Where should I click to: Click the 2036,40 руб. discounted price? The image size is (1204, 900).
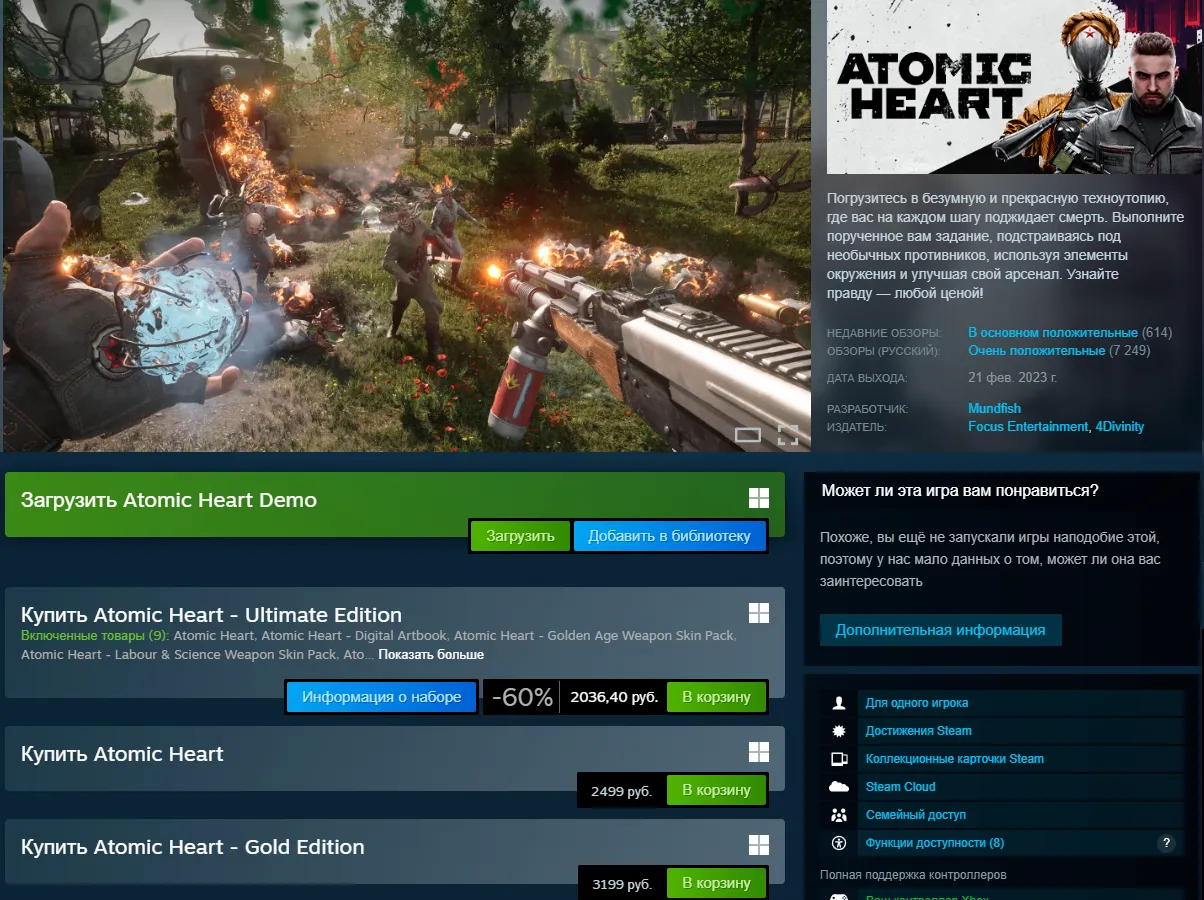click(614, 697)
